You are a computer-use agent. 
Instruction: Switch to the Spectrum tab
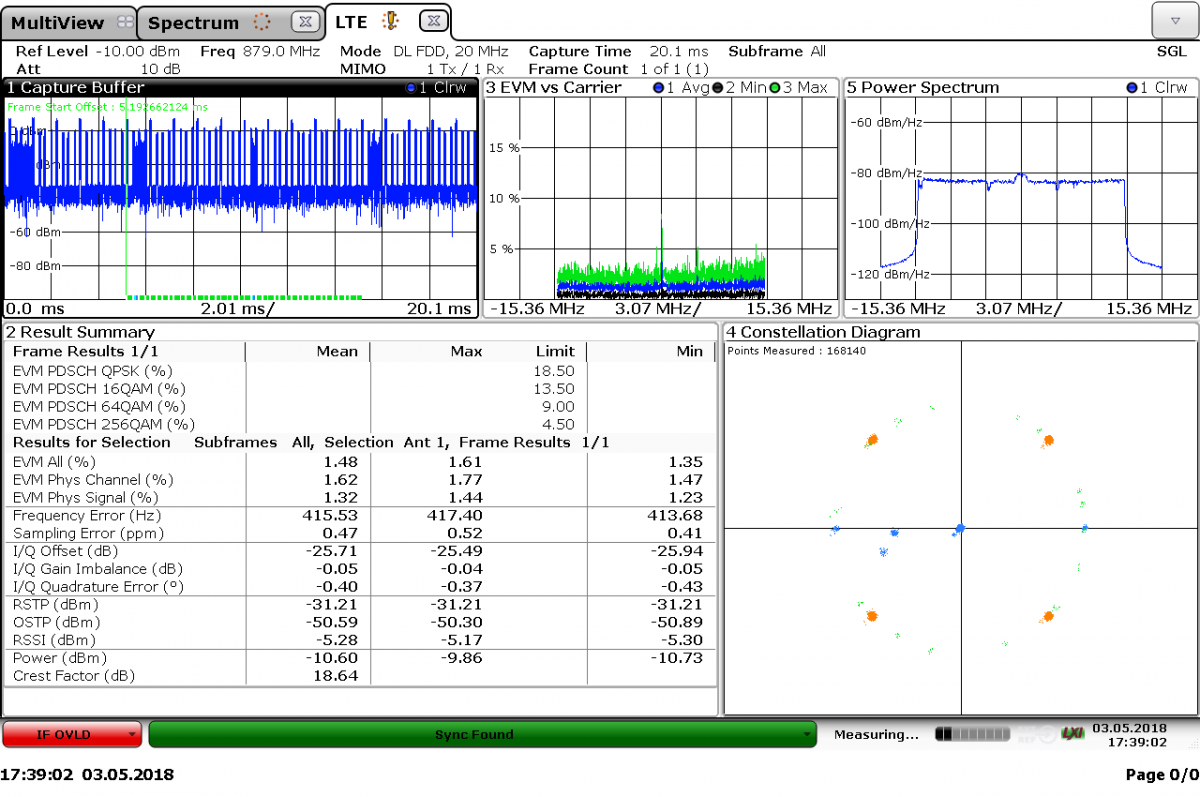[x=230, y=21]
